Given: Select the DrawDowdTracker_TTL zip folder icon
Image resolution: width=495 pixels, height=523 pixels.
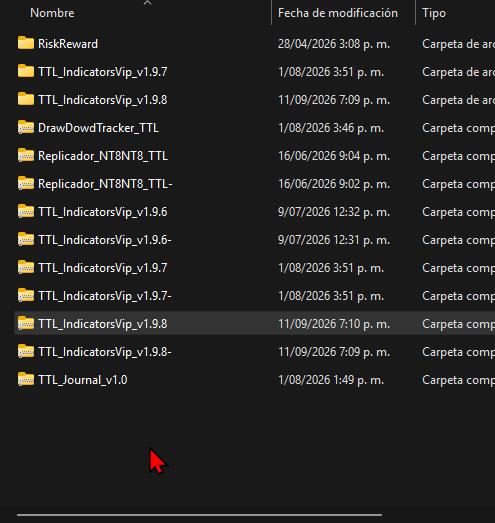Looking at the screenshot, I should click(x=26, y=127).
